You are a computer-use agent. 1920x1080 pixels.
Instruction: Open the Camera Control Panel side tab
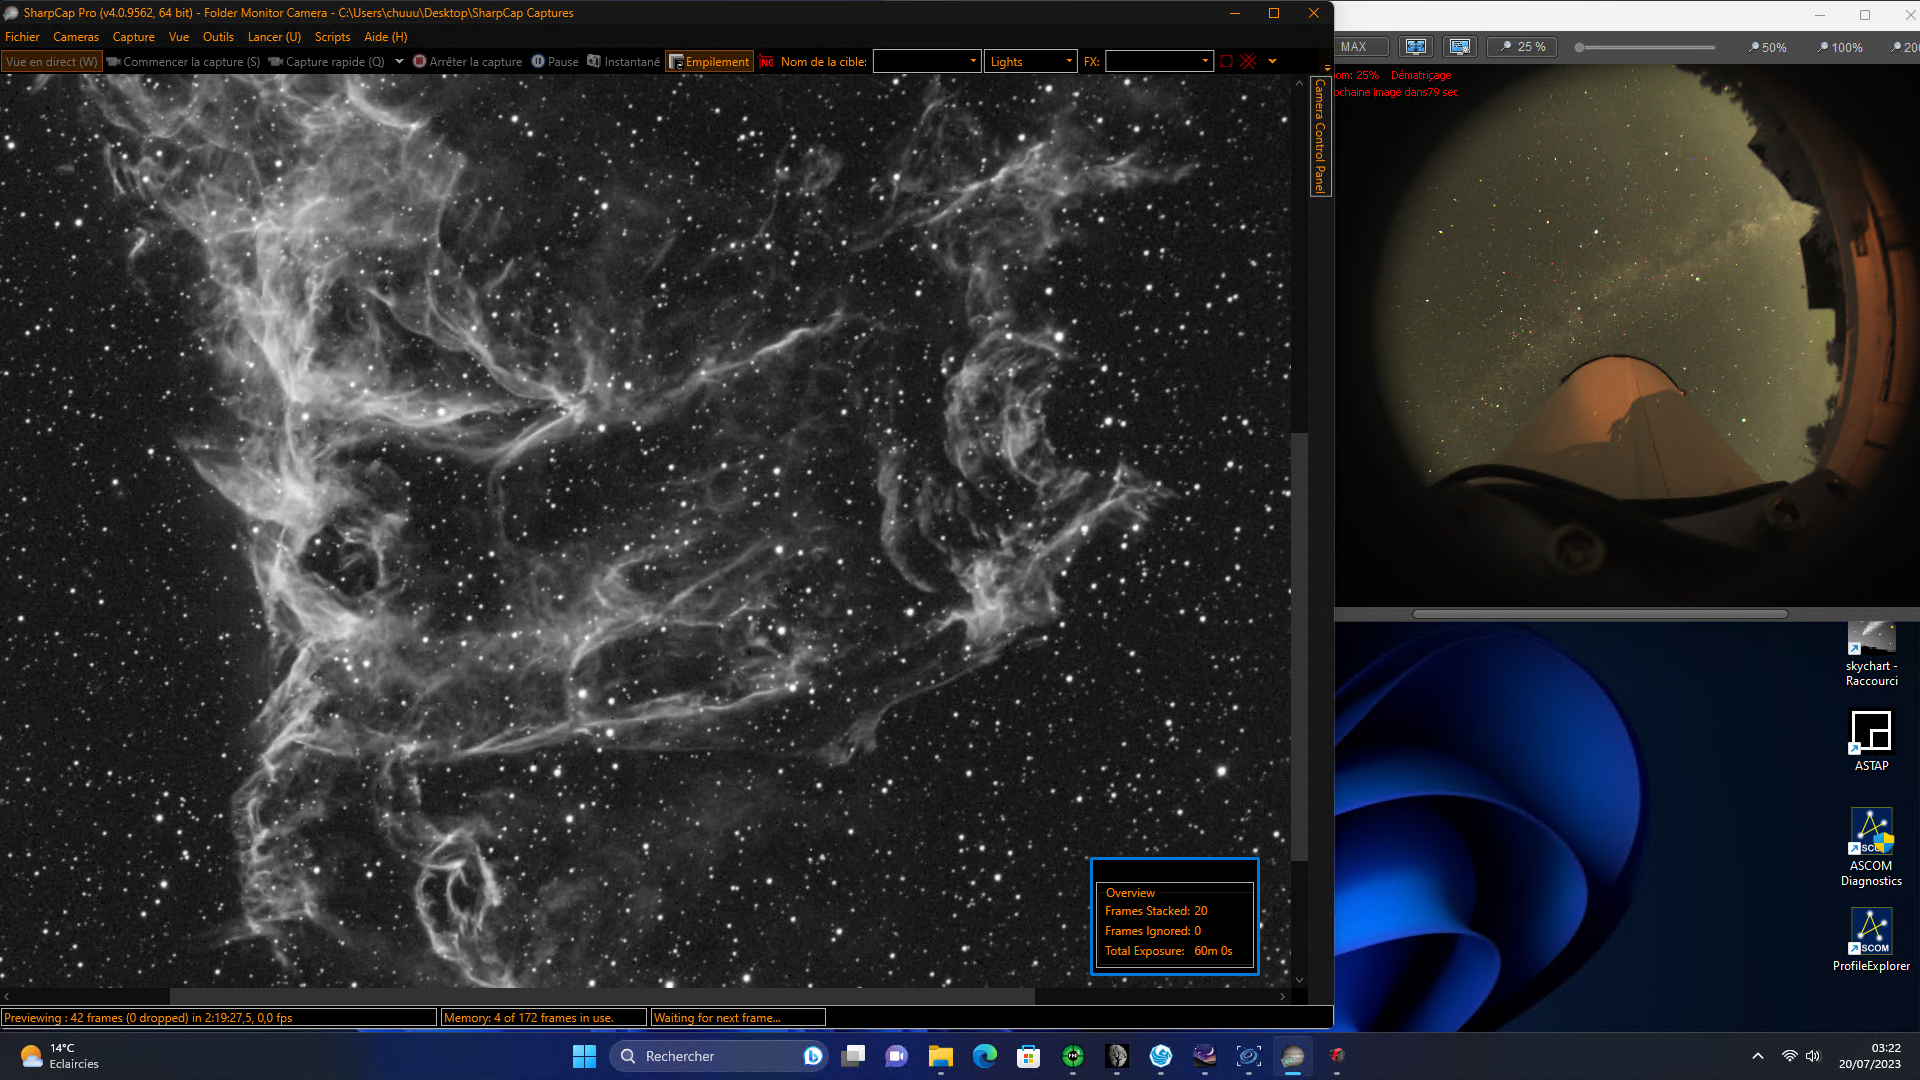1320,135
